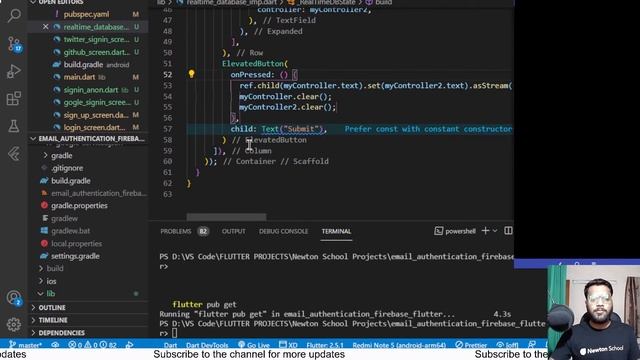640x360 pixels.
Task: Open build.gradle in the explorer tree
Action: (71, 181)
